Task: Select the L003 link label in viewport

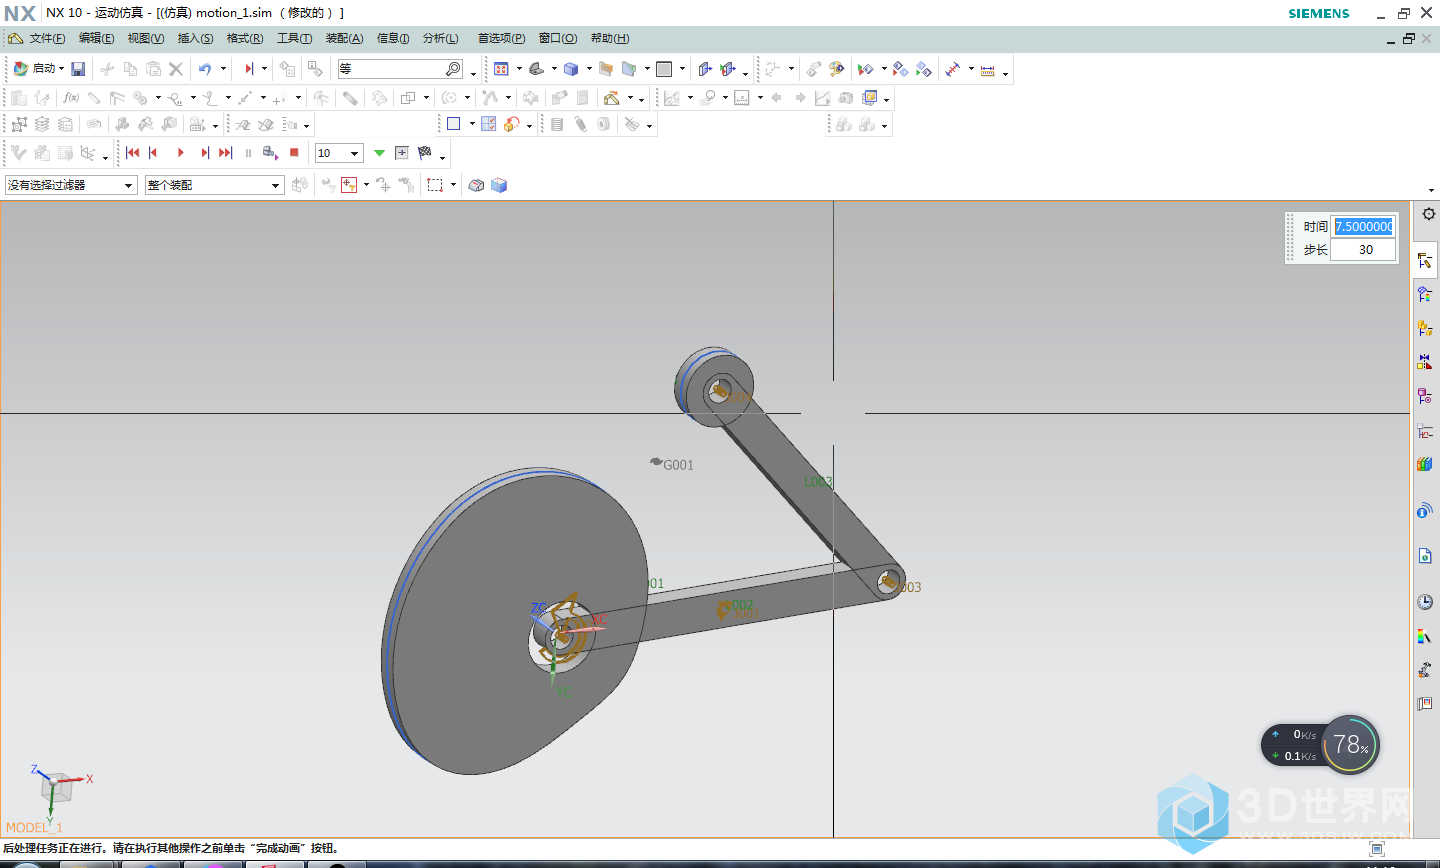Action: point(818,482)
